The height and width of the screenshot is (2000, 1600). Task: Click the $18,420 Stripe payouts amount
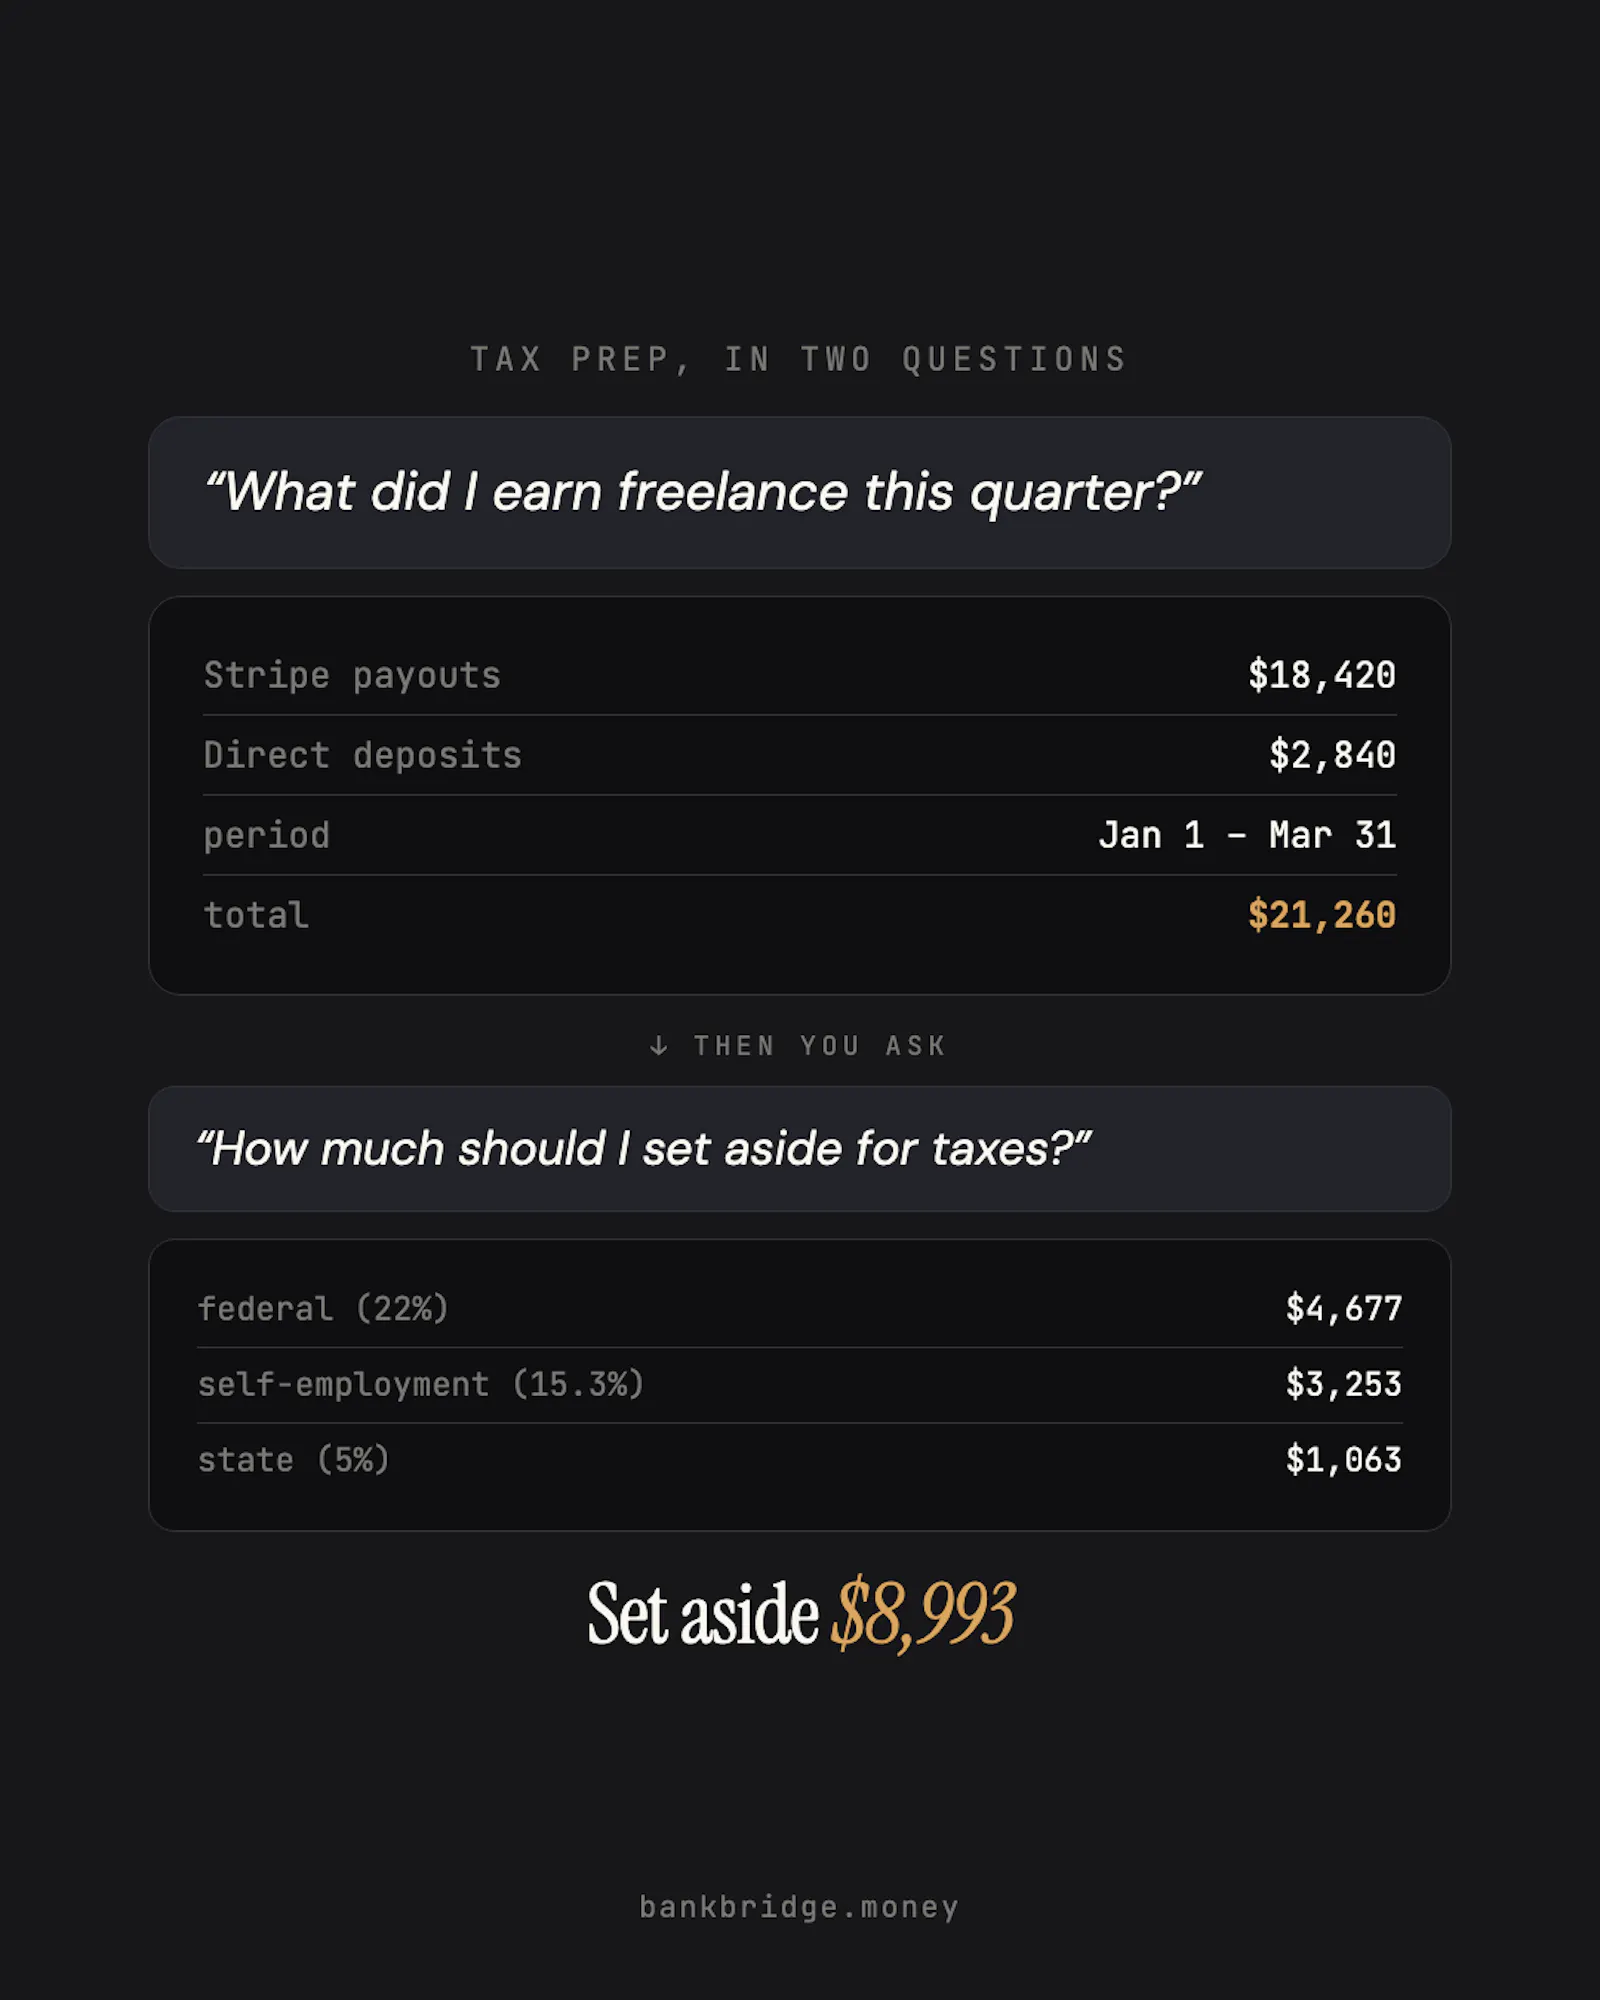point(1321,675)
